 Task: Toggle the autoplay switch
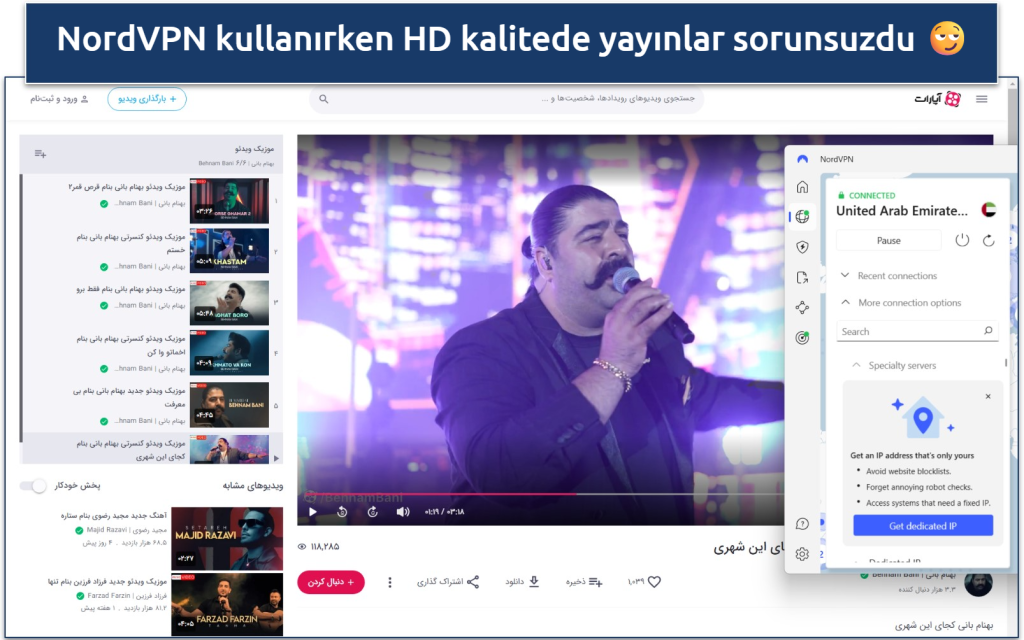click(x=33, y=485)
